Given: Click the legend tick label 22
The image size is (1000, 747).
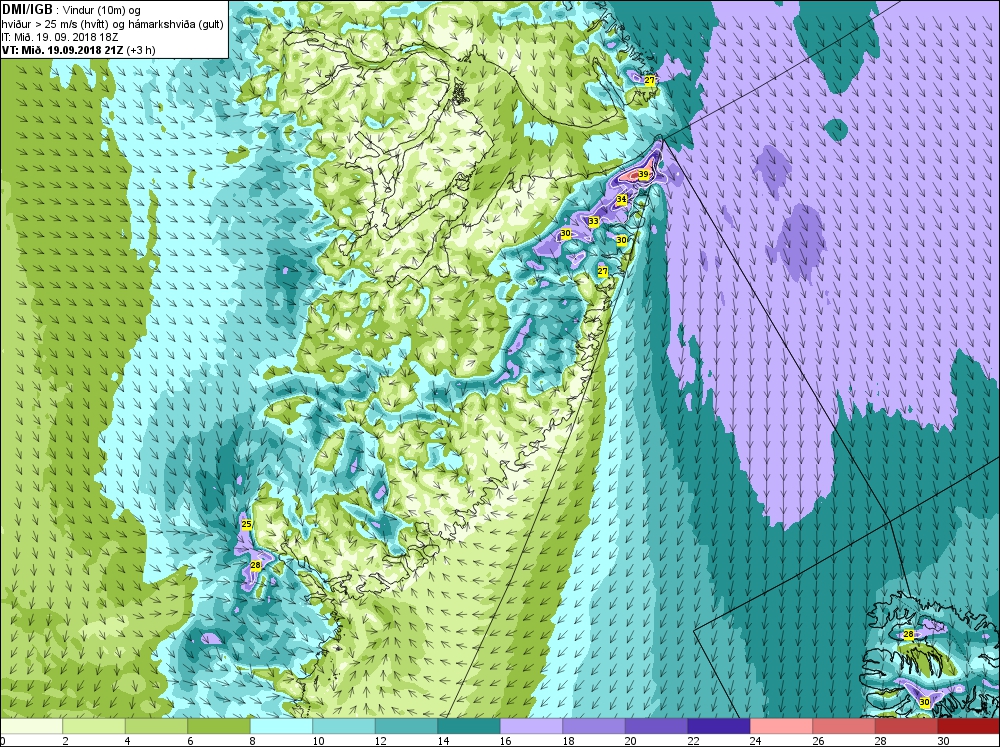Looking at the screenshot, I should 693,741.
